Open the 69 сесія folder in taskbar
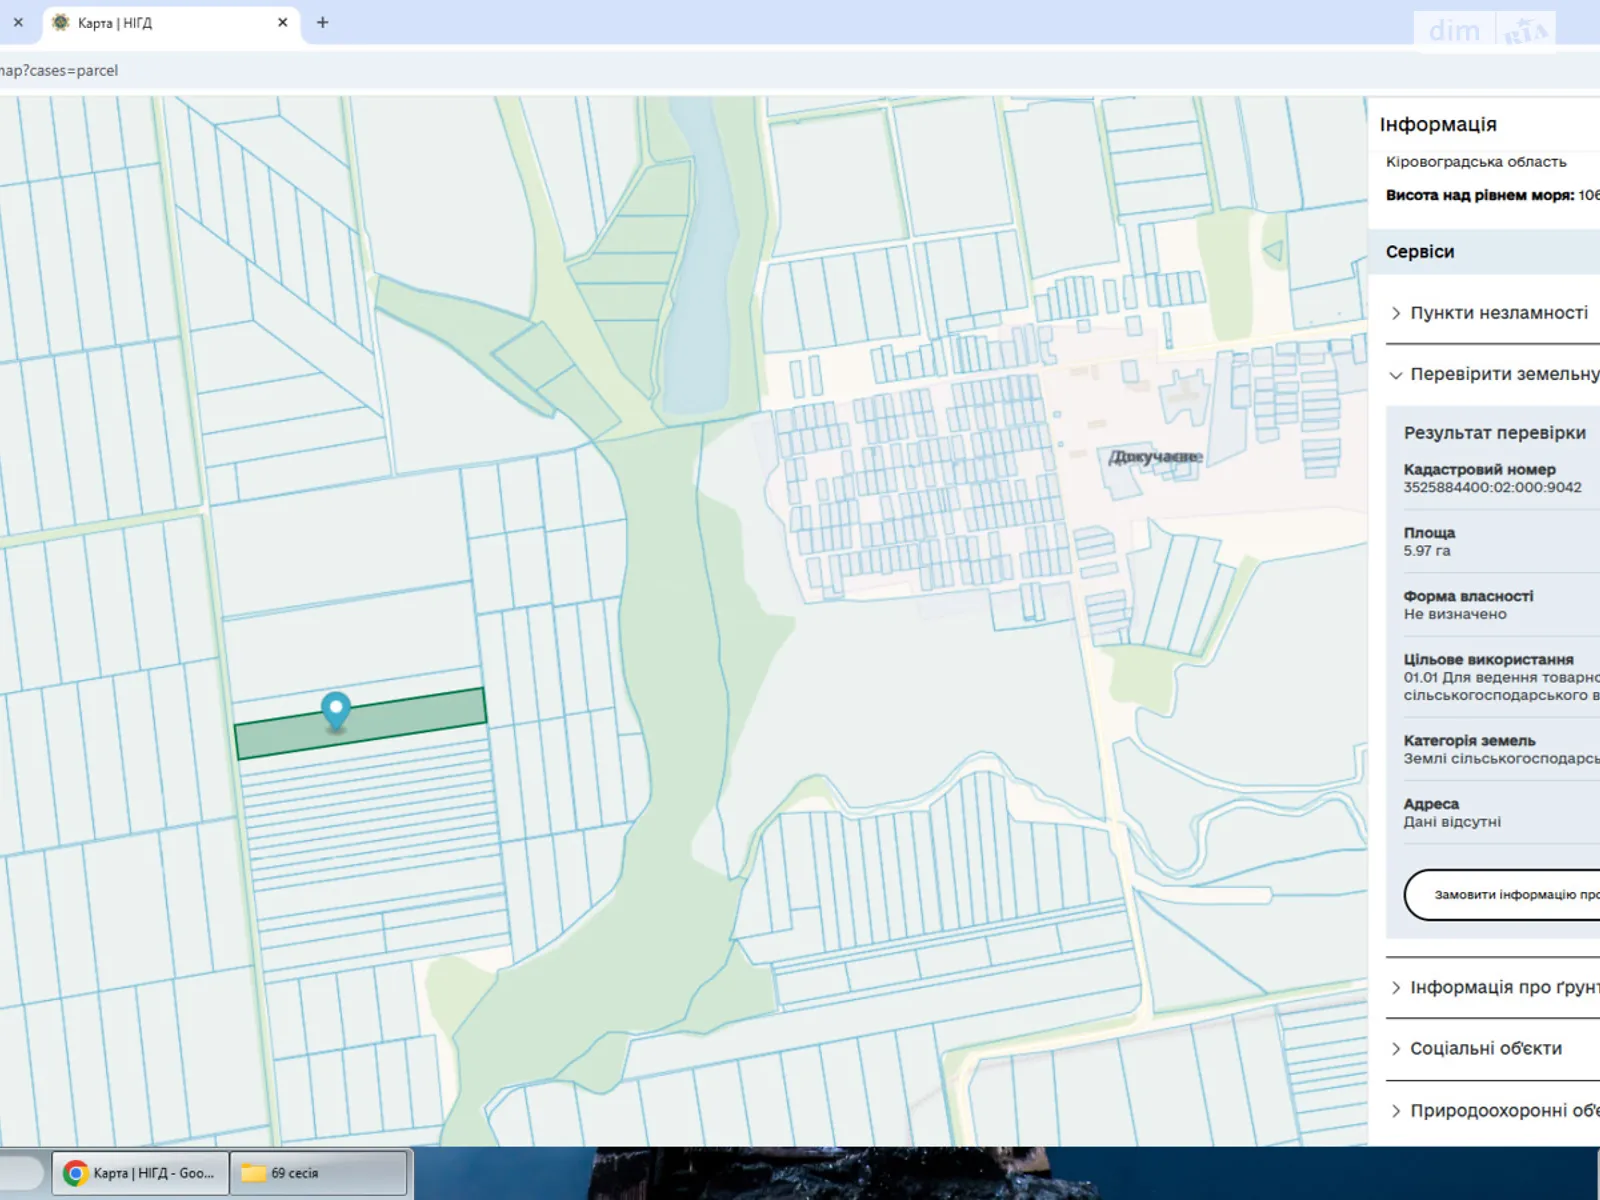The height and width of the screenshot is (1200, 1600). (318, 1173)
